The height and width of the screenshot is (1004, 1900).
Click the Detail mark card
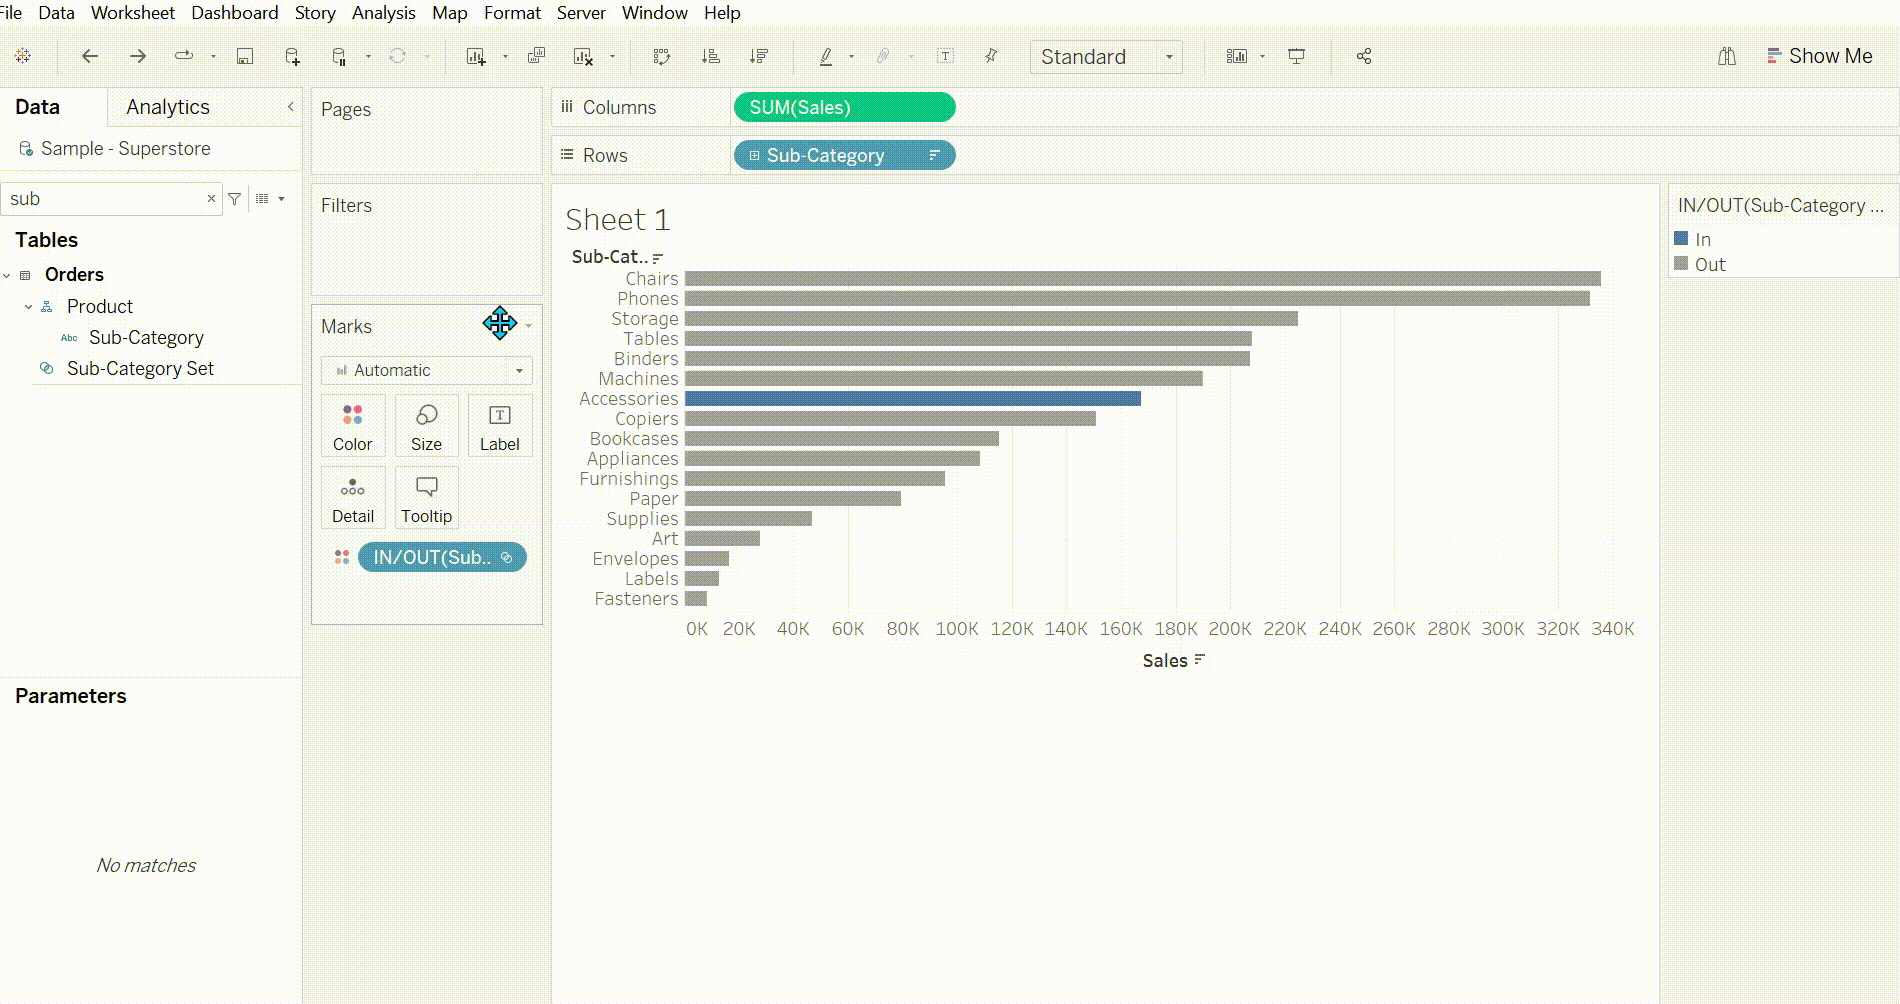[353, 498]
